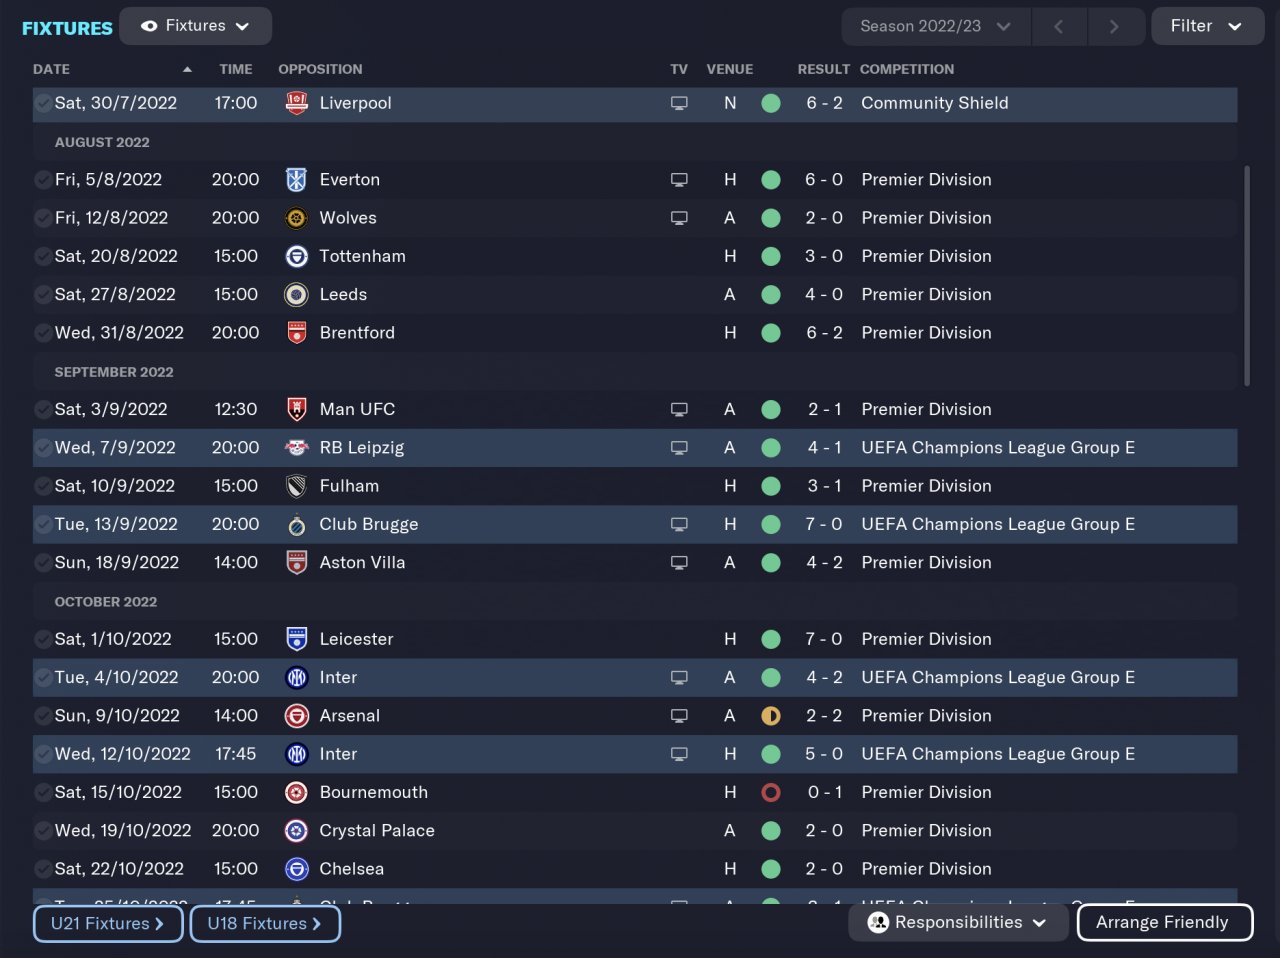Toggle the checkmark beside Fri, 5/8/2022 fixture
Screen dimensions: 1280x958
coord(43,180)
